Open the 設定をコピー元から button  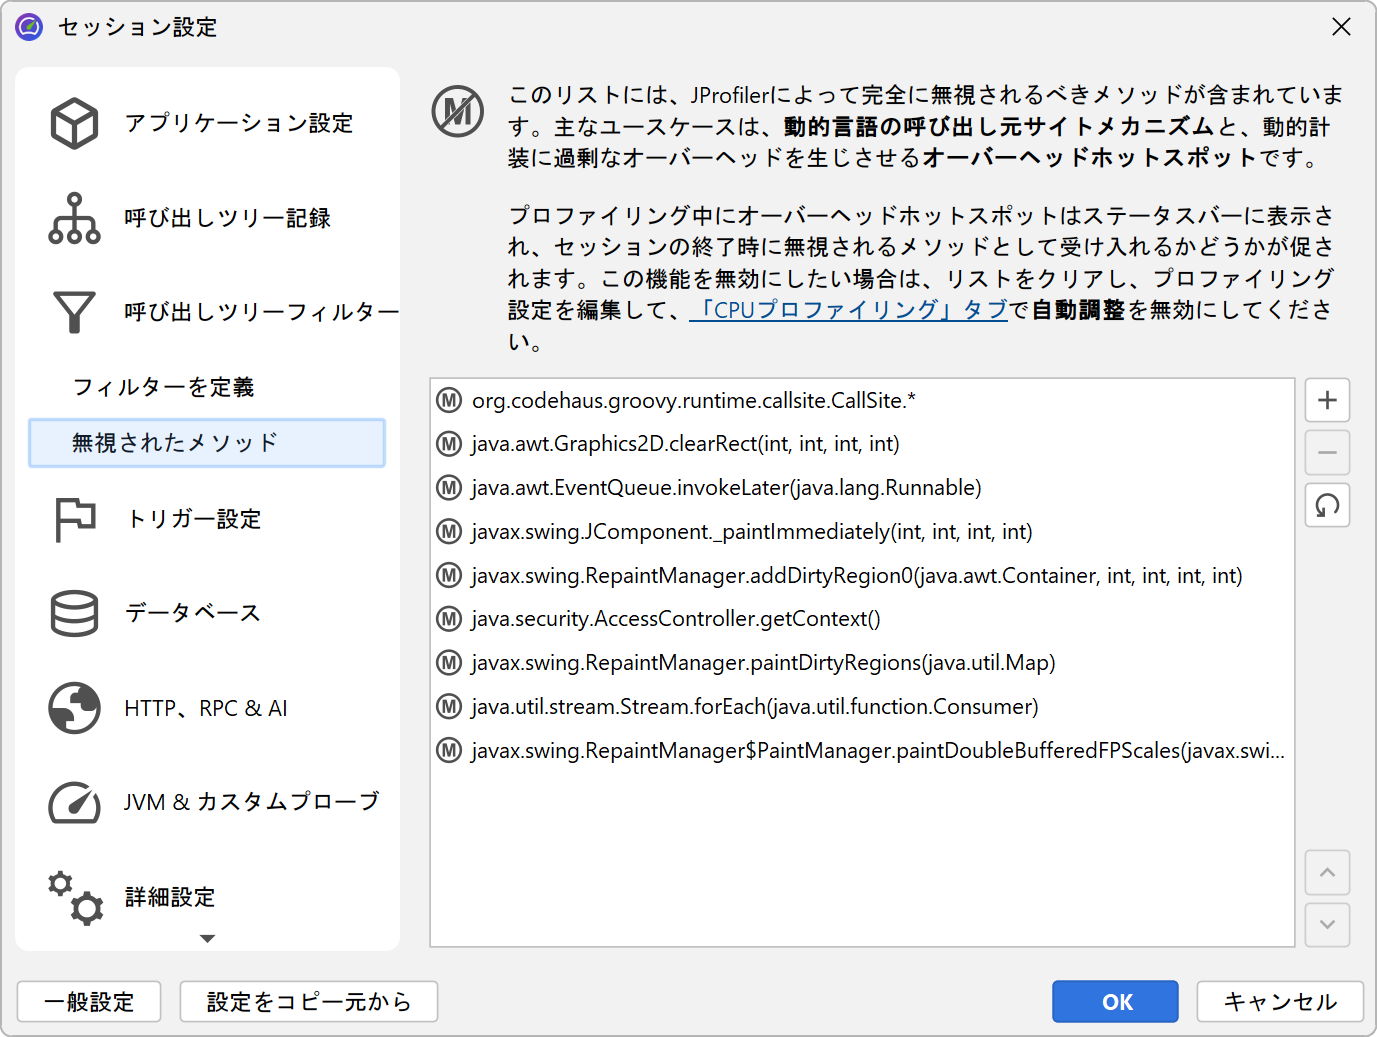(308, 1002)
